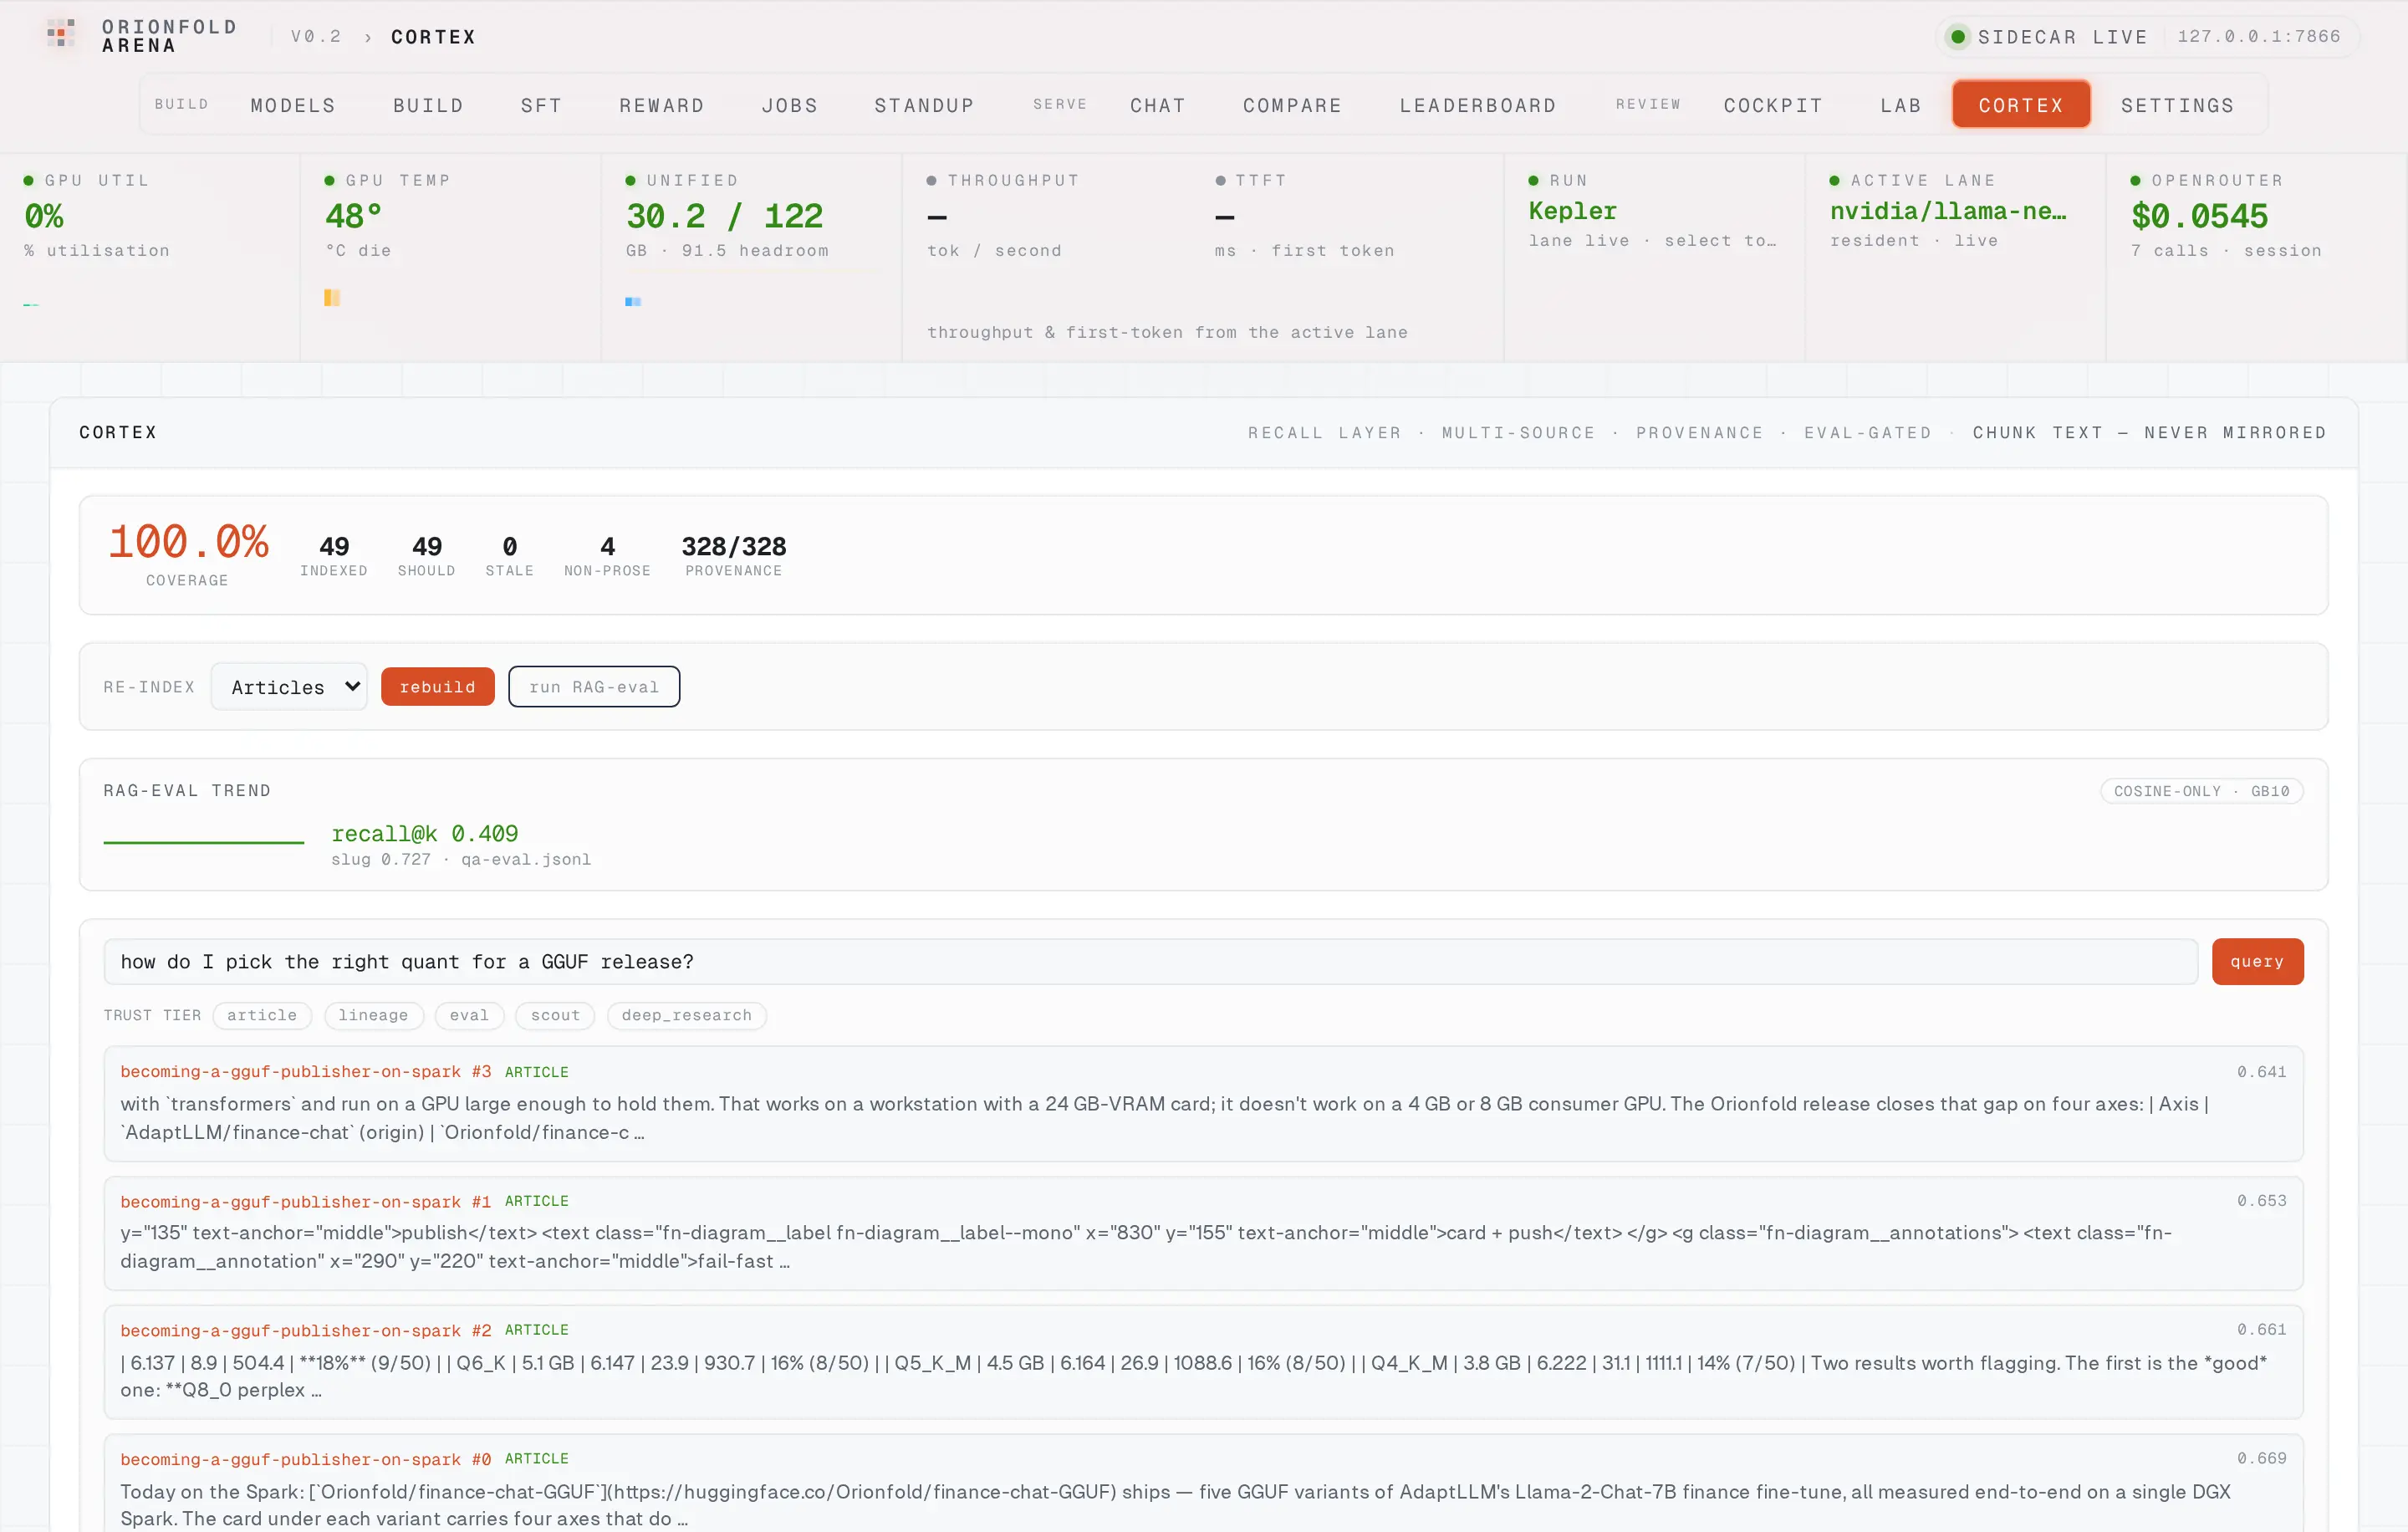
Task: Click the run RAG-eval button
Action: click(x=594, y=687)
